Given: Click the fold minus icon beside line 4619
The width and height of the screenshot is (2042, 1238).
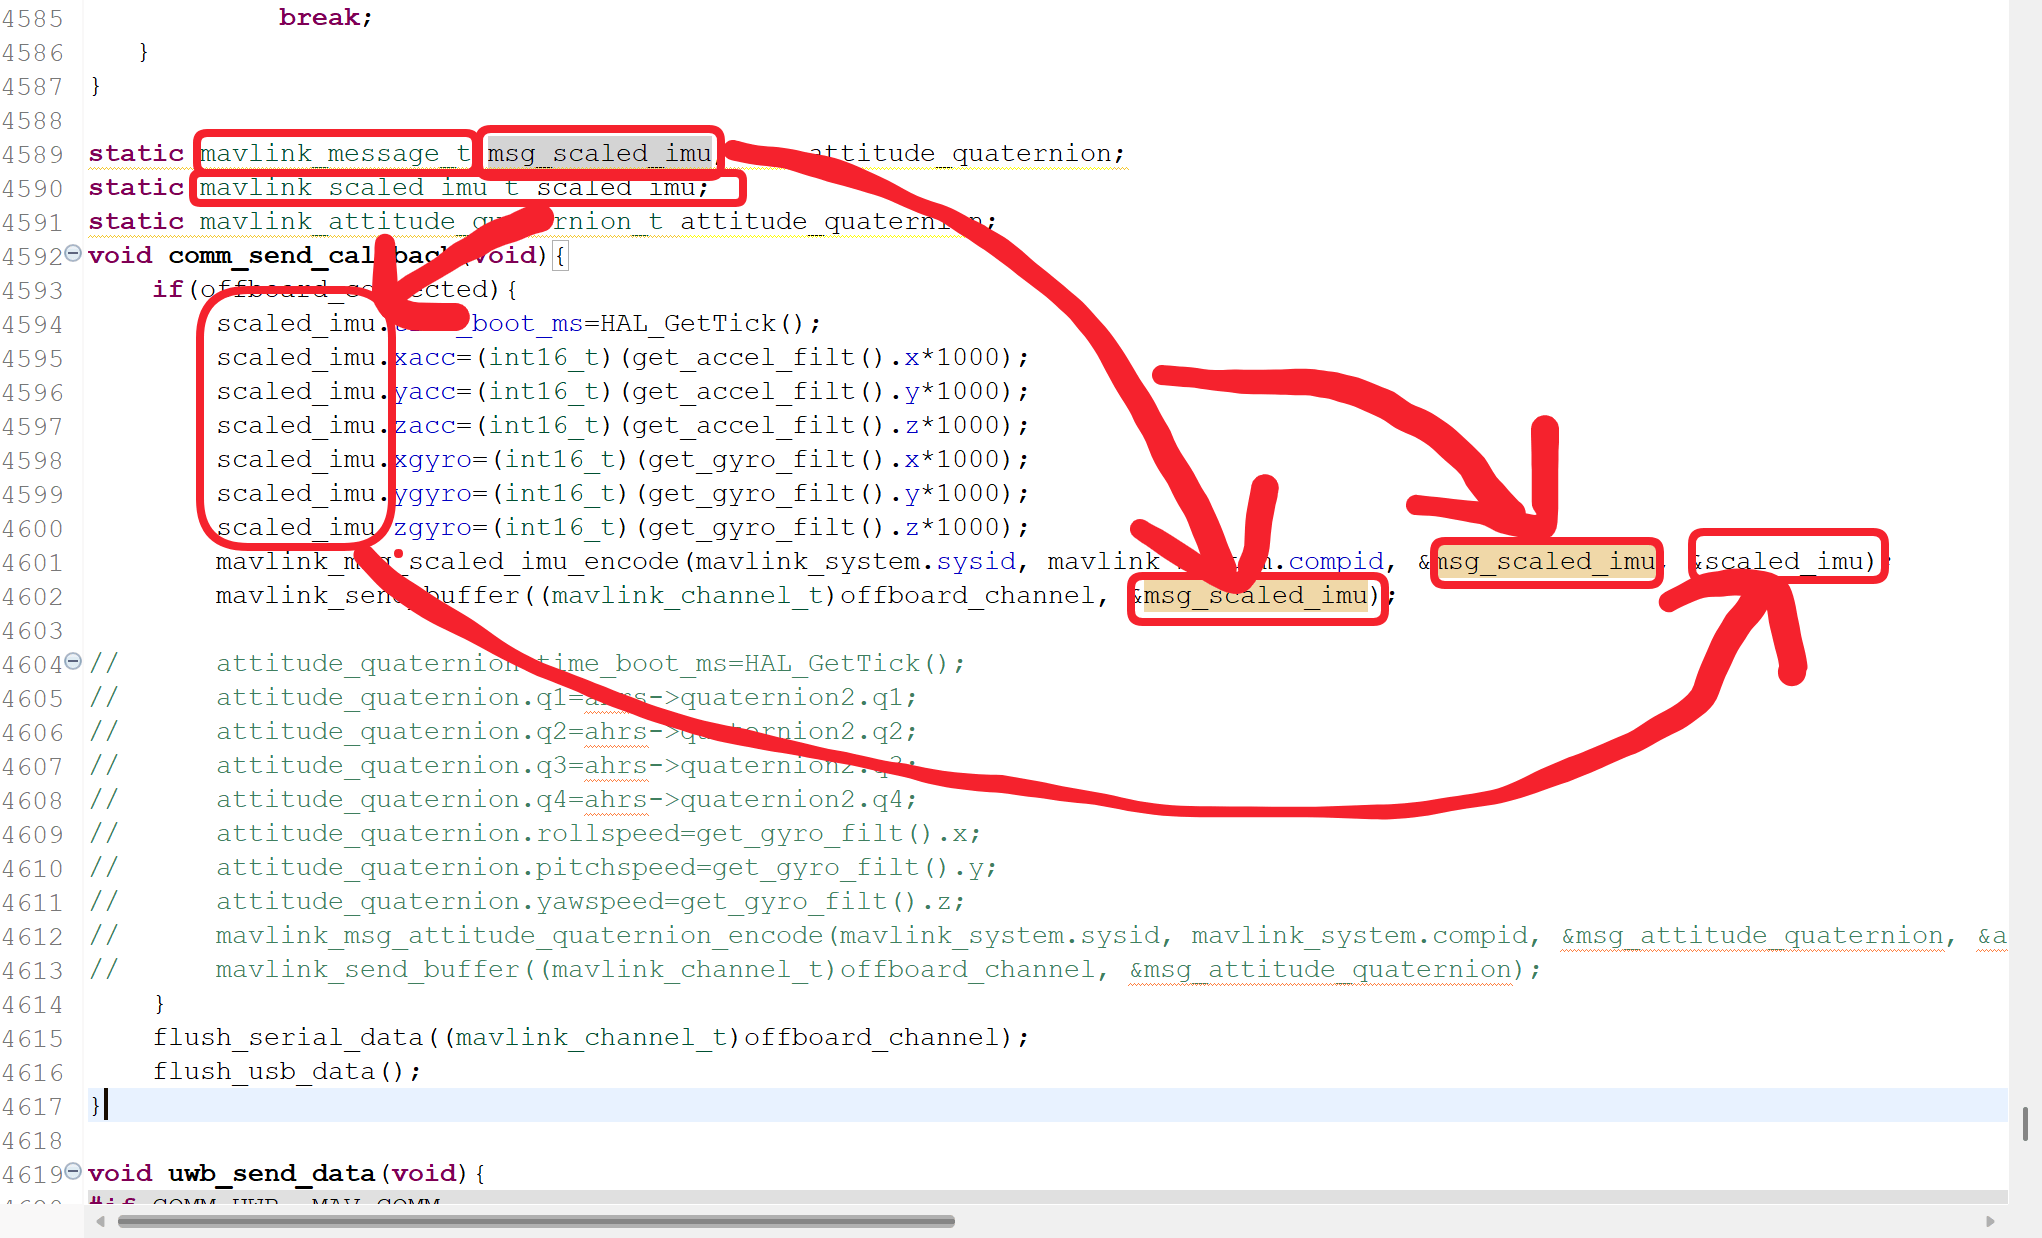Looking at the screenshot, I should (72, 1171).
